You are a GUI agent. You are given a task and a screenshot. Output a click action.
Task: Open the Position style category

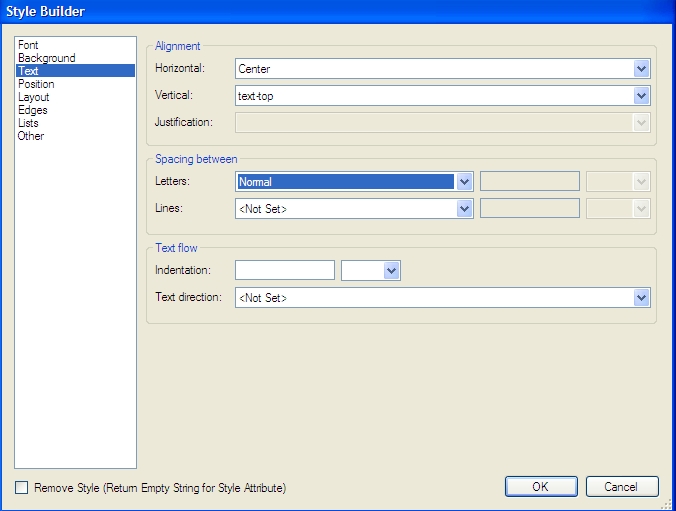[x=36, y=84]
